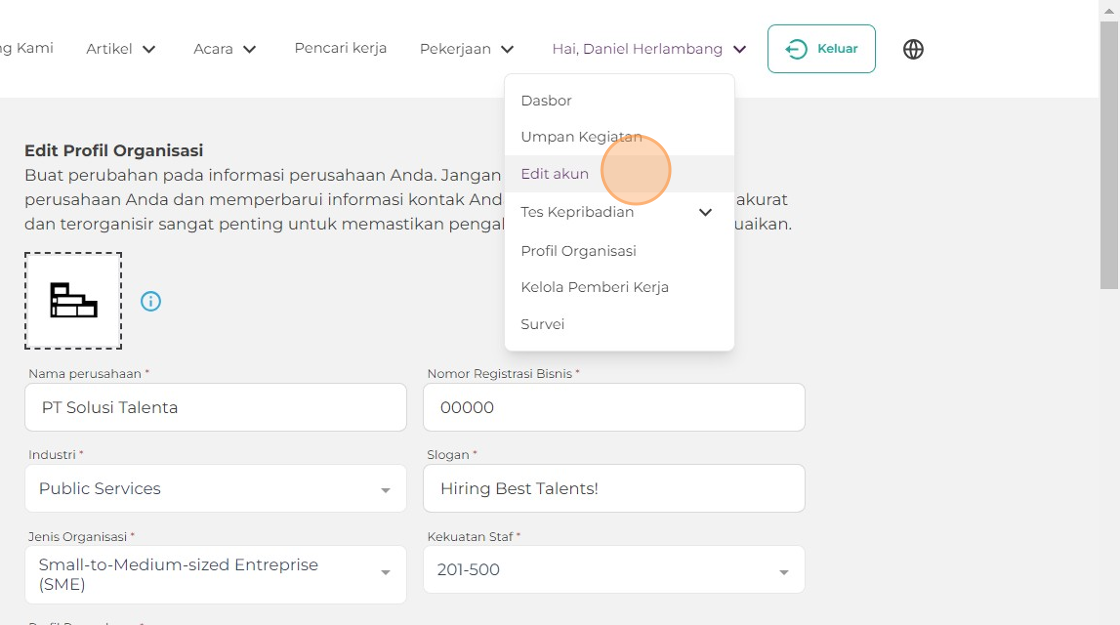The width and height of the screenshot is (1120, 625).
Task: Toggle the Hai, Daniel Herlambang user menu
Action: tap(649, 49)
